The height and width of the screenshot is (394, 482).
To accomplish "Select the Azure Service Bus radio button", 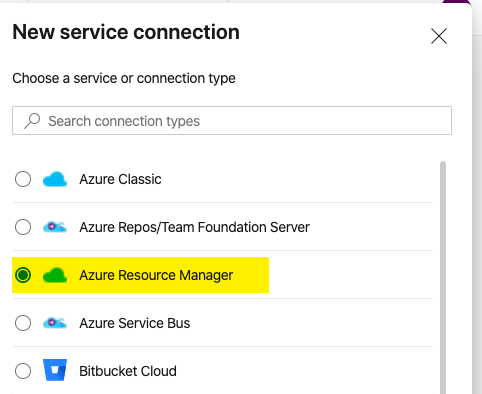I will (23, 323).
